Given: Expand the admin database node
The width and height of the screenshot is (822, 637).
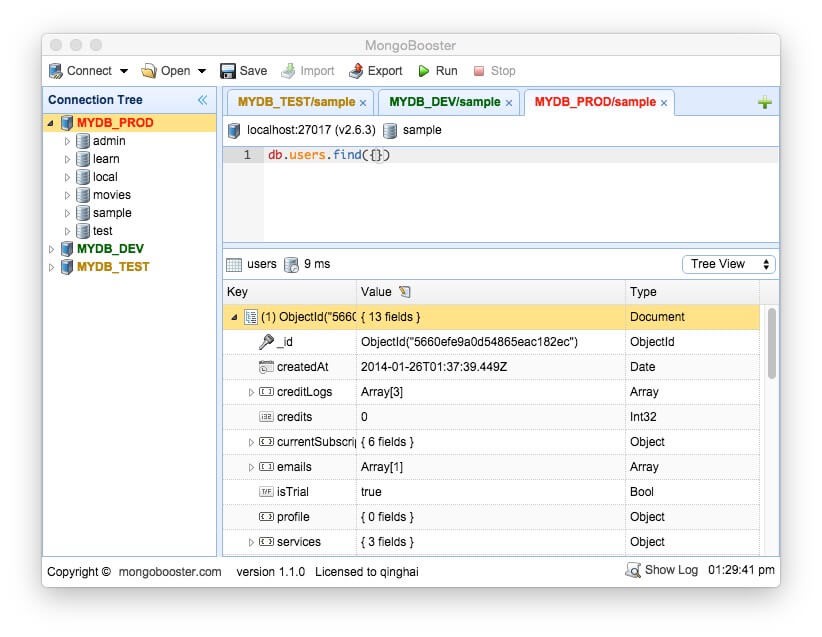Looking at the screenshot, I should coord(67,142).
